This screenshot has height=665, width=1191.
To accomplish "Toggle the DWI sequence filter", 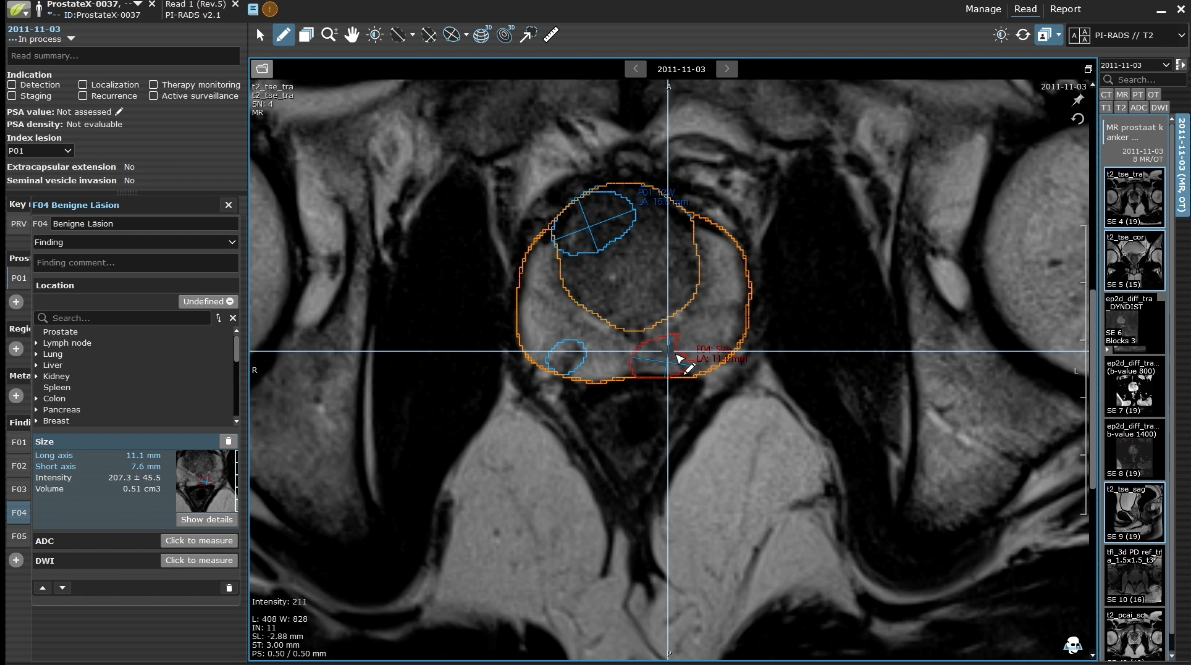I will [1160, 108].
